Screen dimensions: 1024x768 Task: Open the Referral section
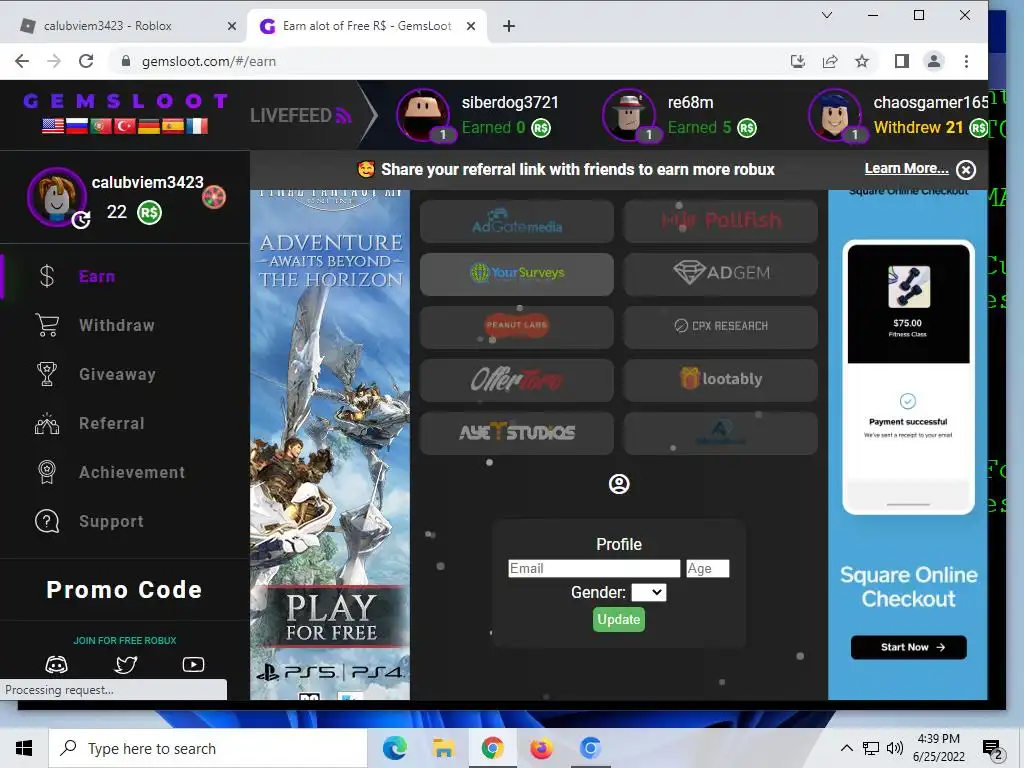click(111, 423)
